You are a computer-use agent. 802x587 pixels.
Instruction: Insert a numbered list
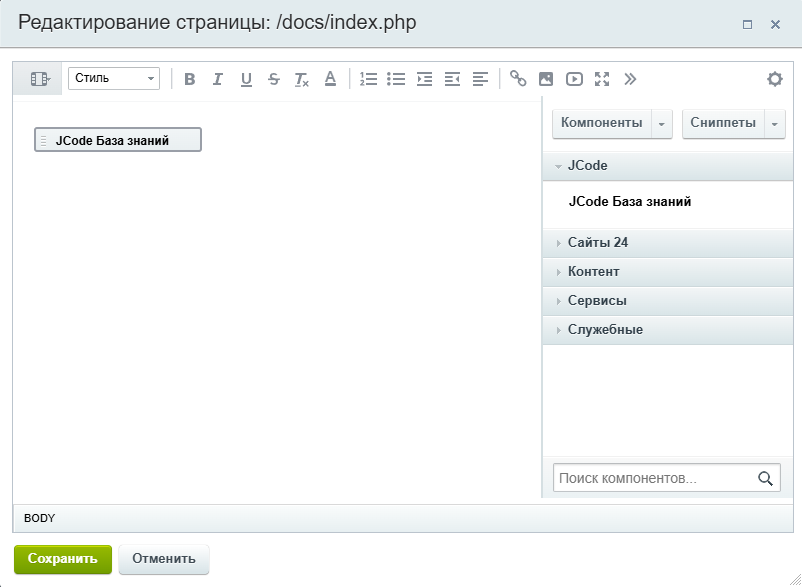368,79
